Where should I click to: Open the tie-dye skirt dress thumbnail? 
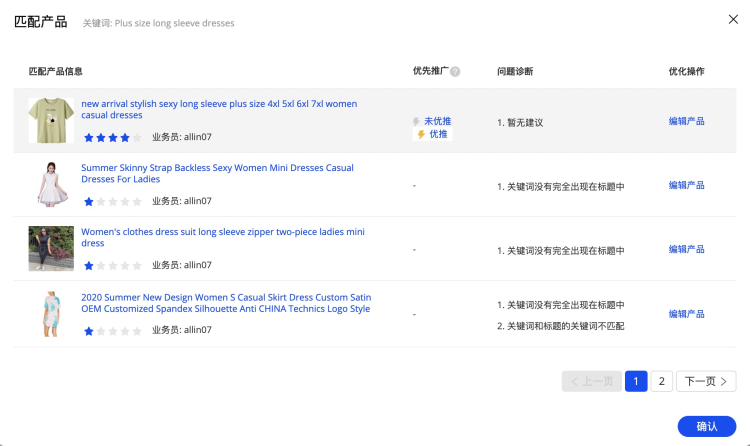pos(51,313)
